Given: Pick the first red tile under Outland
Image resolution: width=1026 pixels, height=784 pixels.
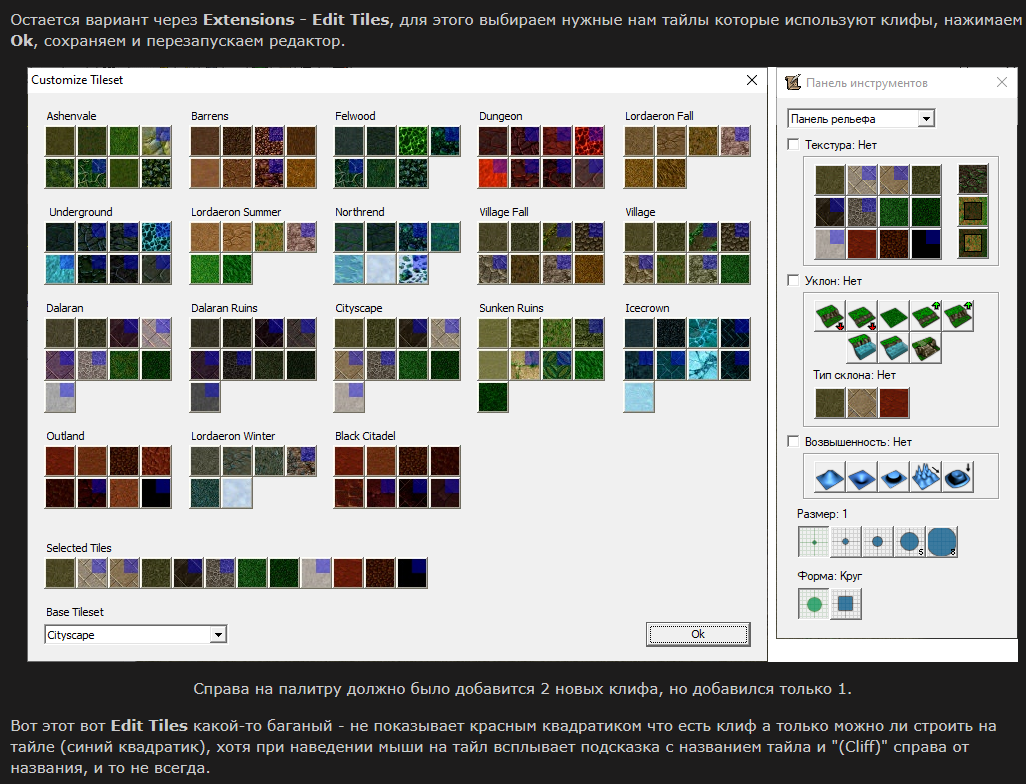Looking at the screenshot, I should coord(60,461).
